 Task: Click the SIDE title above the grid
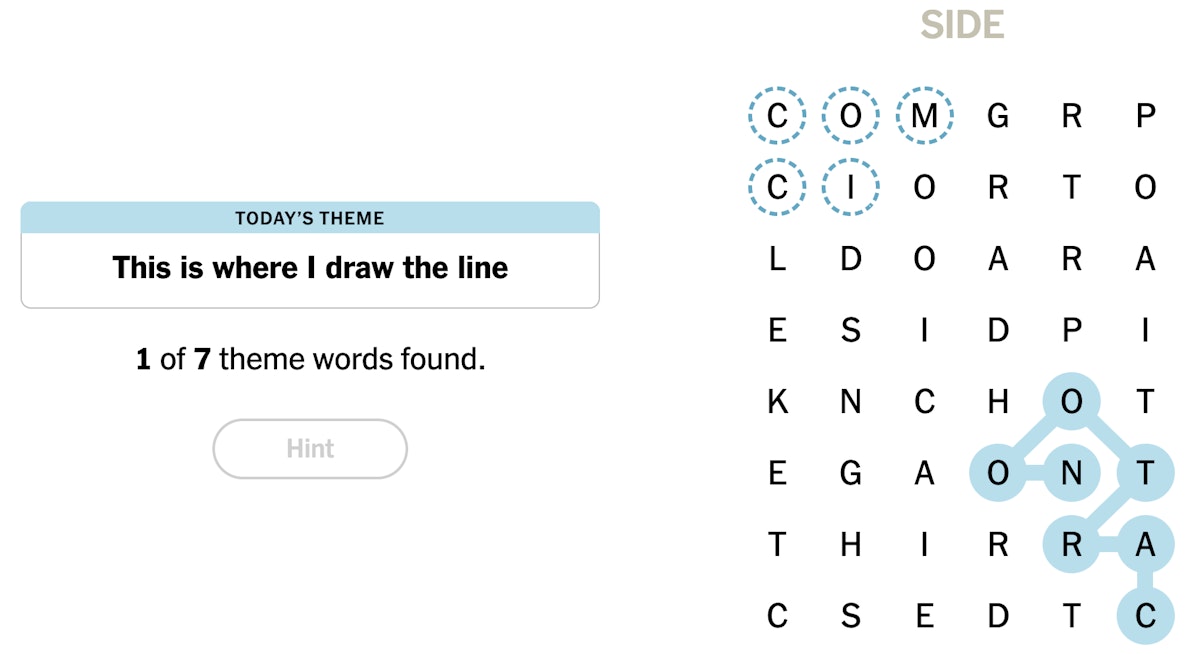963,25
